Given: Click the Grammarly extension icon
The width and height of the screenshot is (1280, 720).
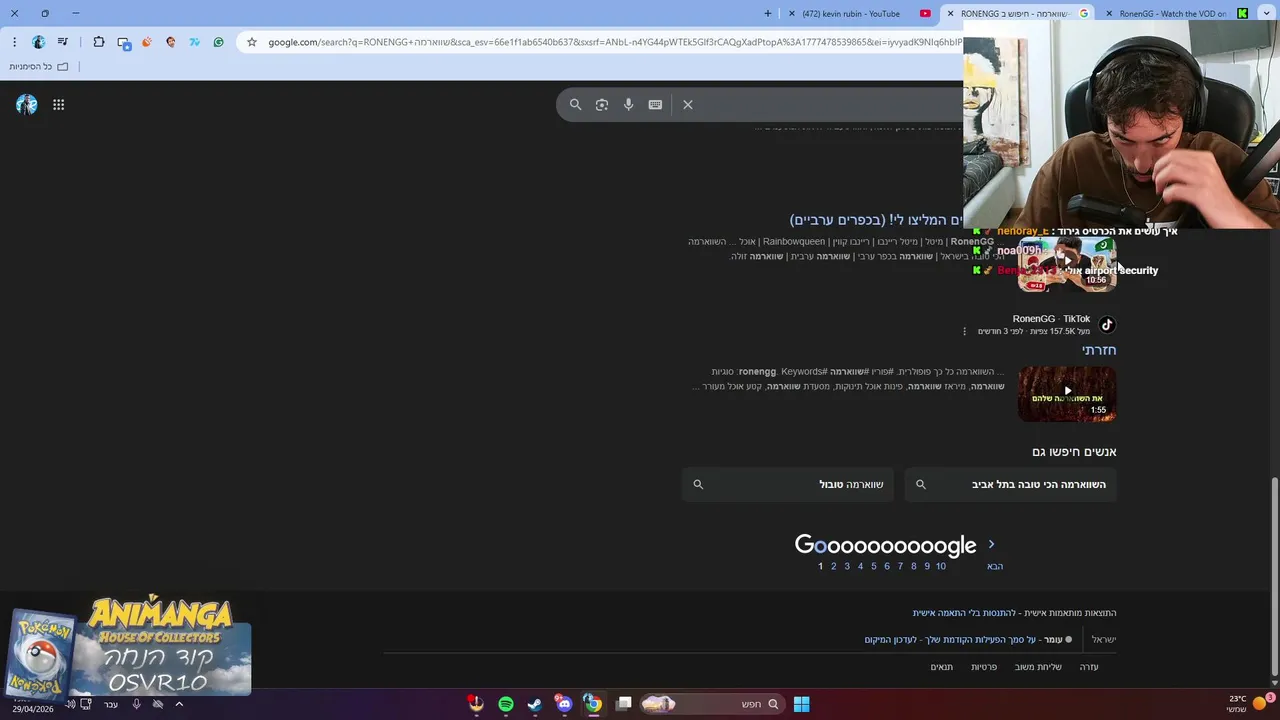Looking at the screenshot, I should point(218,42).
